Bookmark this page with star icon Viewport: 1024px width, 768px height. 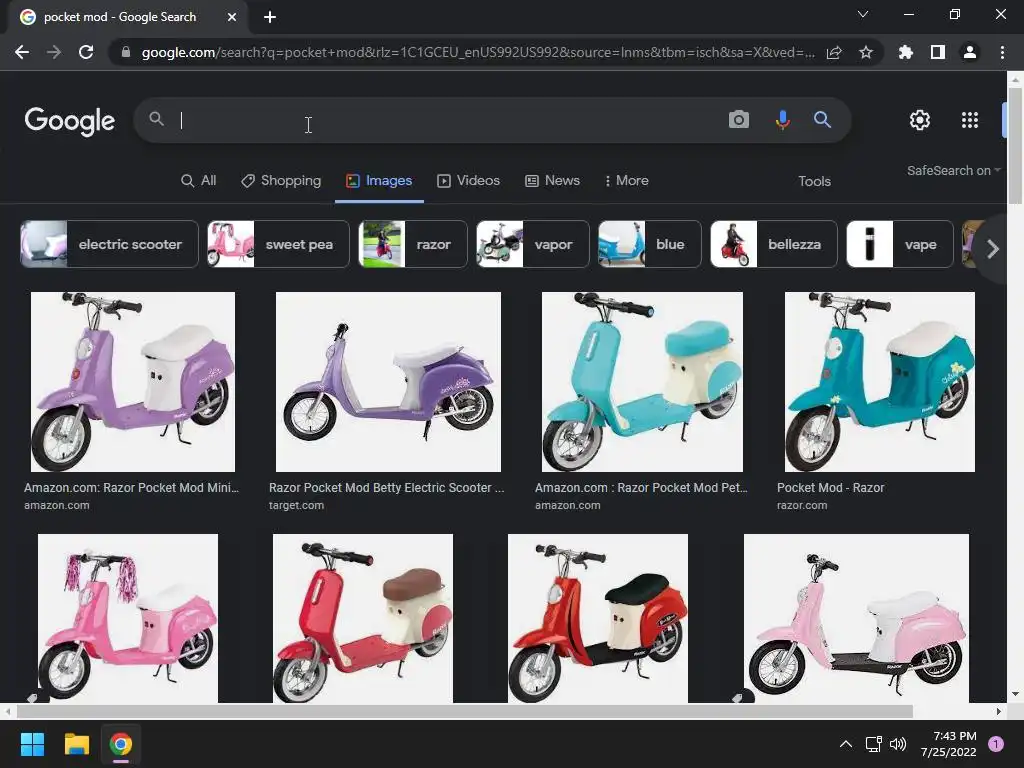coord(866,52)
